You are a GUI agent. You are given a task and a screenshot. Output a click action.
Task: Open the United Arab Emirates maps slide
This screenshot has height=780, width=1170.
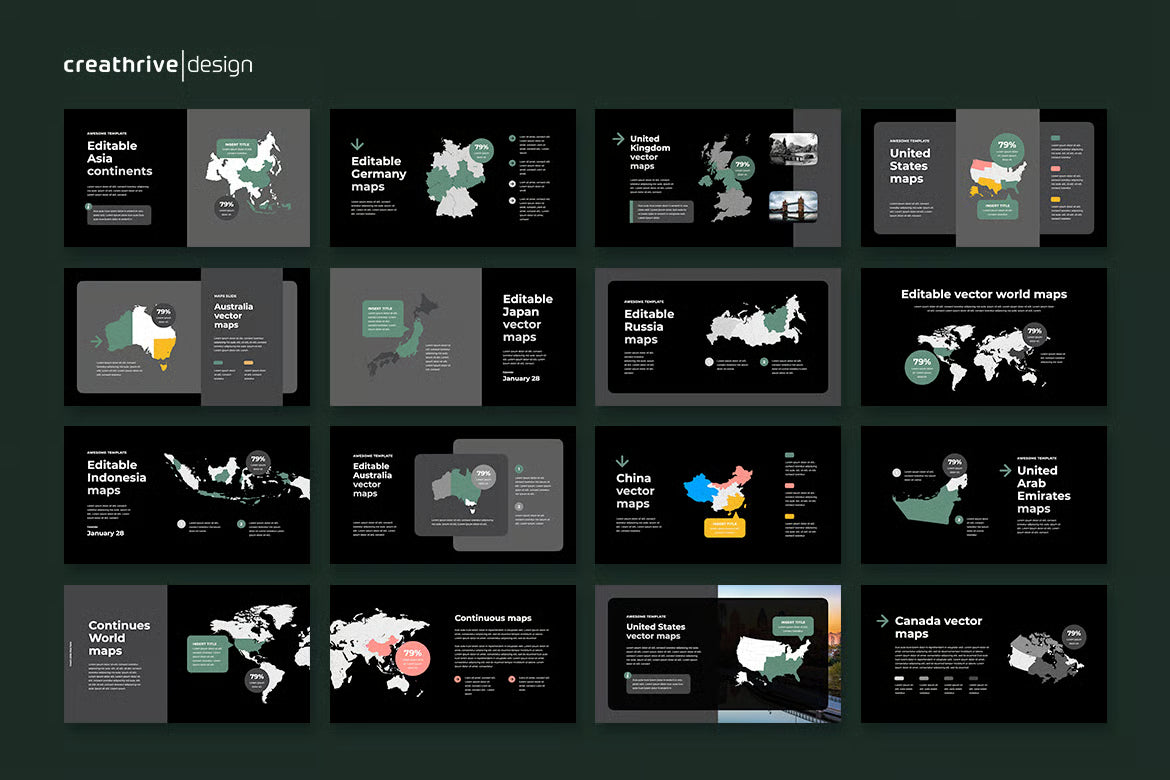983,495
